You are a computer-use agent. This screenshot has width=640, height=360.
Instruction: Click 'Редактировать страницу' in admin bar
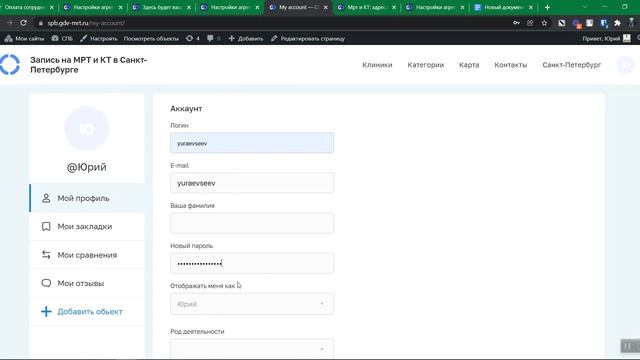pyautogui.click(x=308, y=38)
